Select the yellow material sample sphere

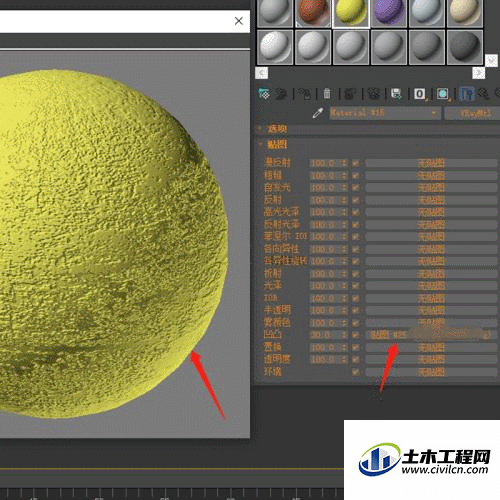pos(351,13)
